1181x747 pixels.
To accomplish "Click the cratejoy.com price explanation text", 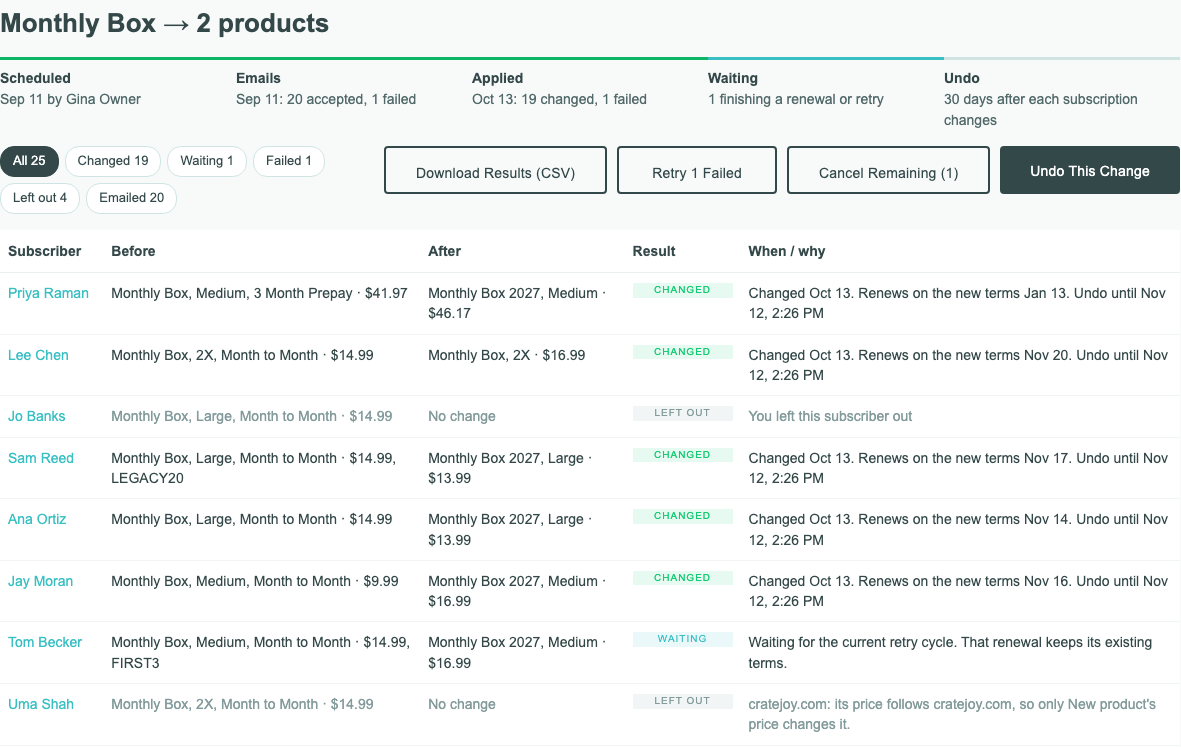I will (x=952, y=715).
